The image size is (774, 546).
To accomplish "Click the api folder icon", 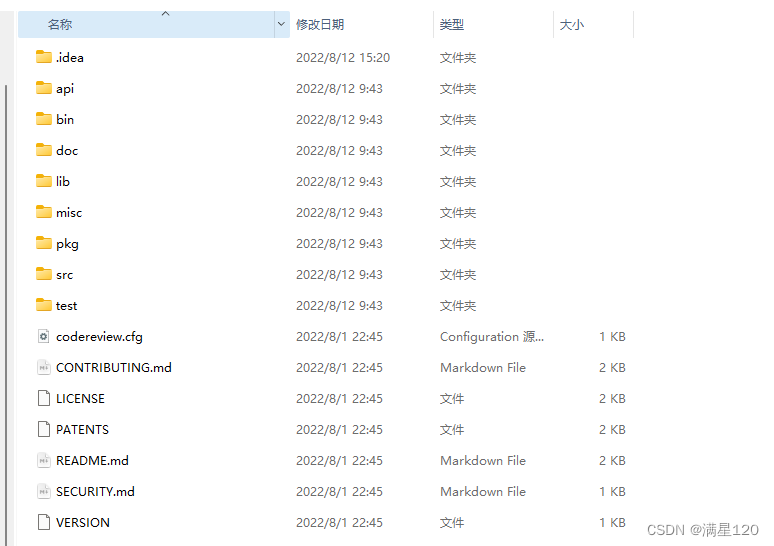I will tap(43, 88).
